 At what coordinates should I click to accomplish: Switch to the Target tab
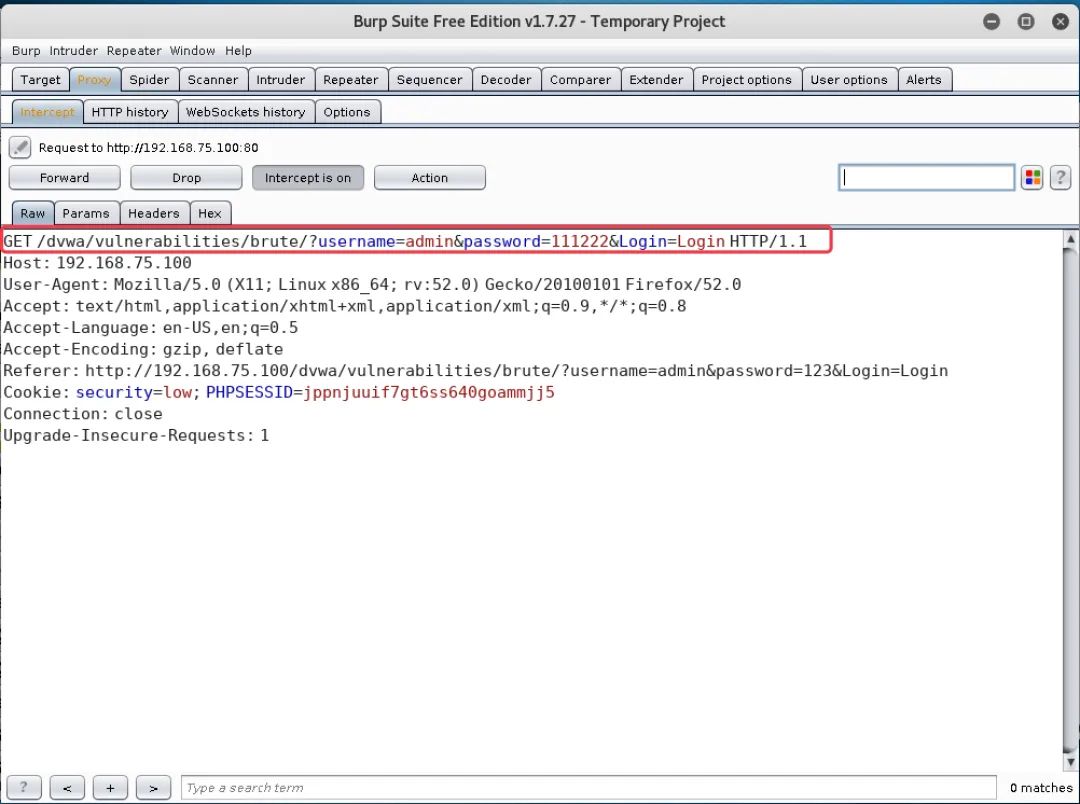pos(41,79)
